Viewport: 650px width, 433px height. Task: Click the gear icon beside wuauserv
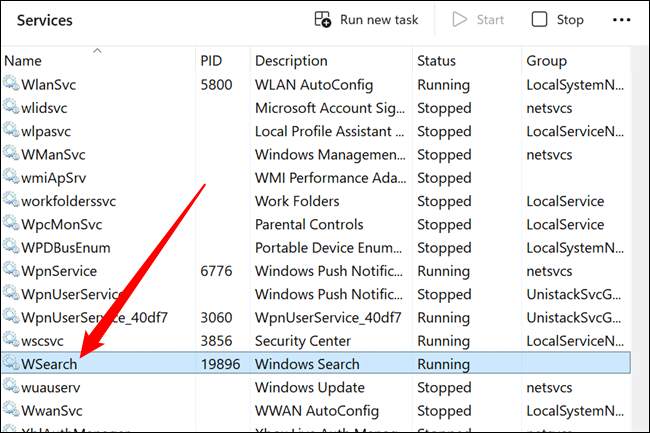11,386
